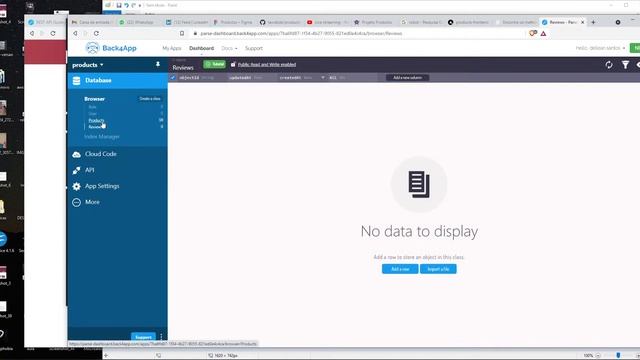Click the bookmark icon in the address bar
Image resolution: width=640 pixels, height=360 pixels.
[182, 33]
